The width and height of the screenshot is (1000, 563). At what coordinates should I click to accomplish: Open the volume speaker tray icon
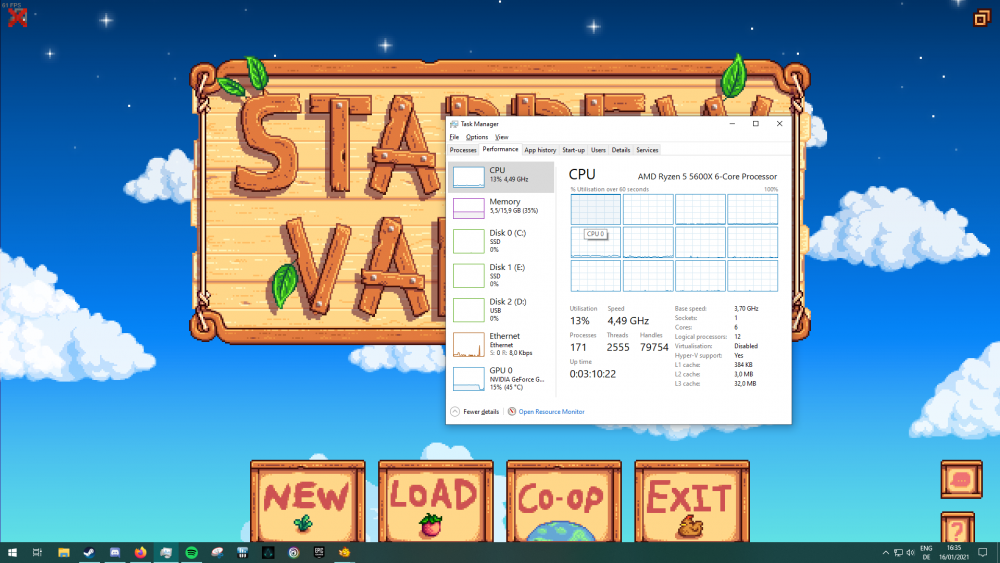(x=910, y=552)
